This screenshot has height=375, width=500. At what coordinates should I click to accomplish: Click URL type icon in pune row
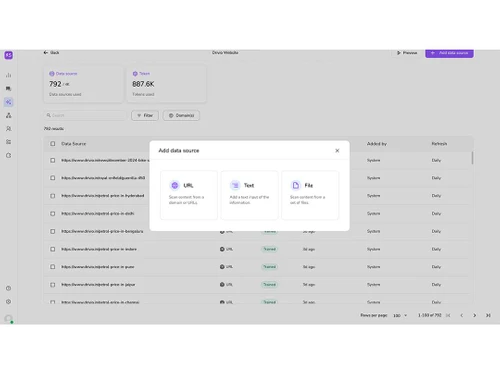222,267
